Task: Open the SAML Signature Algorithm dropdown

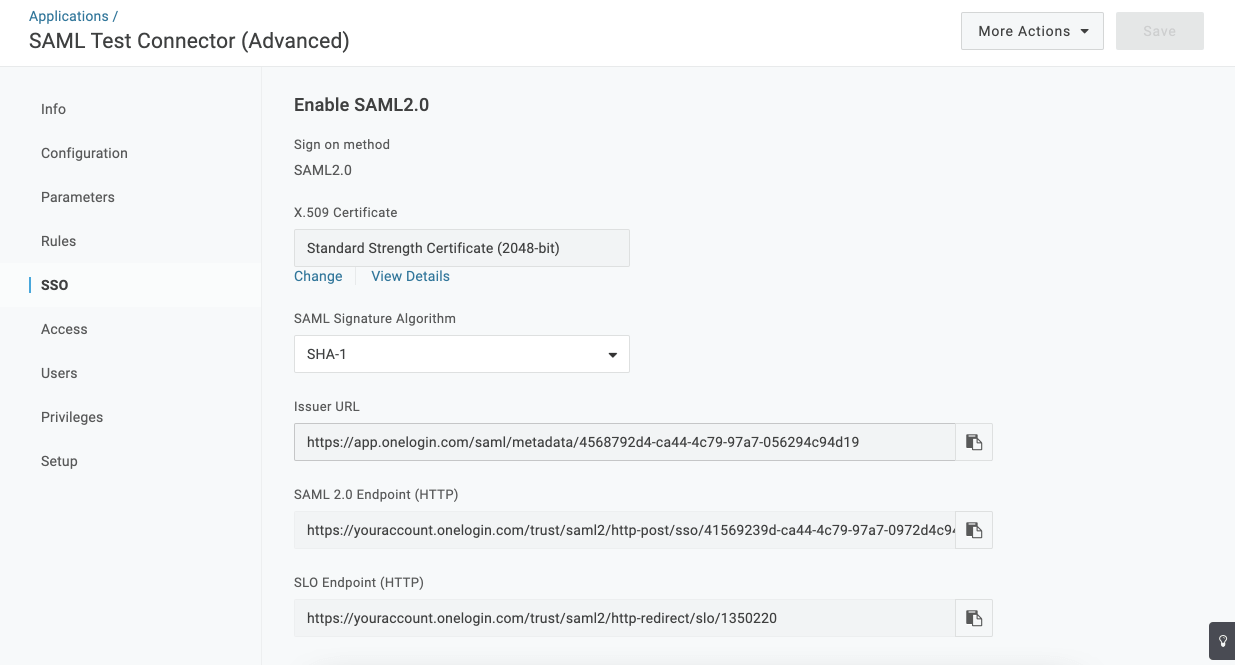Action: coord(462,354)
